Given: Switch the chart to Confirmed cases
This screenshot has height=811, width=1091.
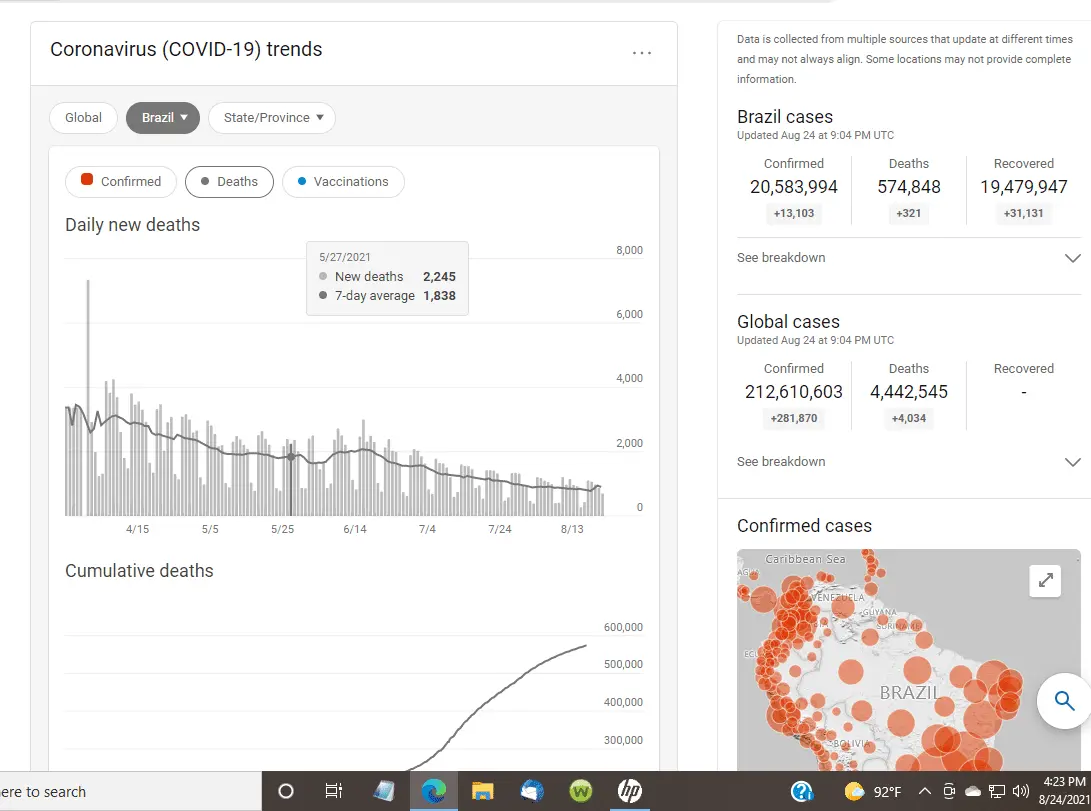Looking at the screenshot, I should [120, 182].
